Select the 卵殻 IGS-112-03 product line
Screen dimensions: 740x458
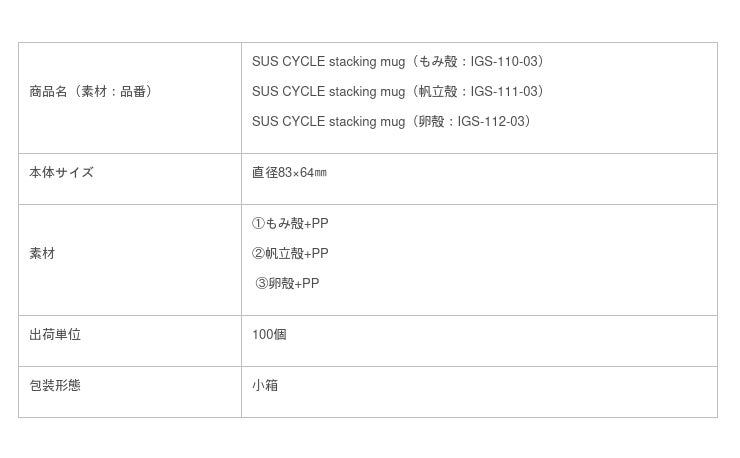click(x=392, y=122)
